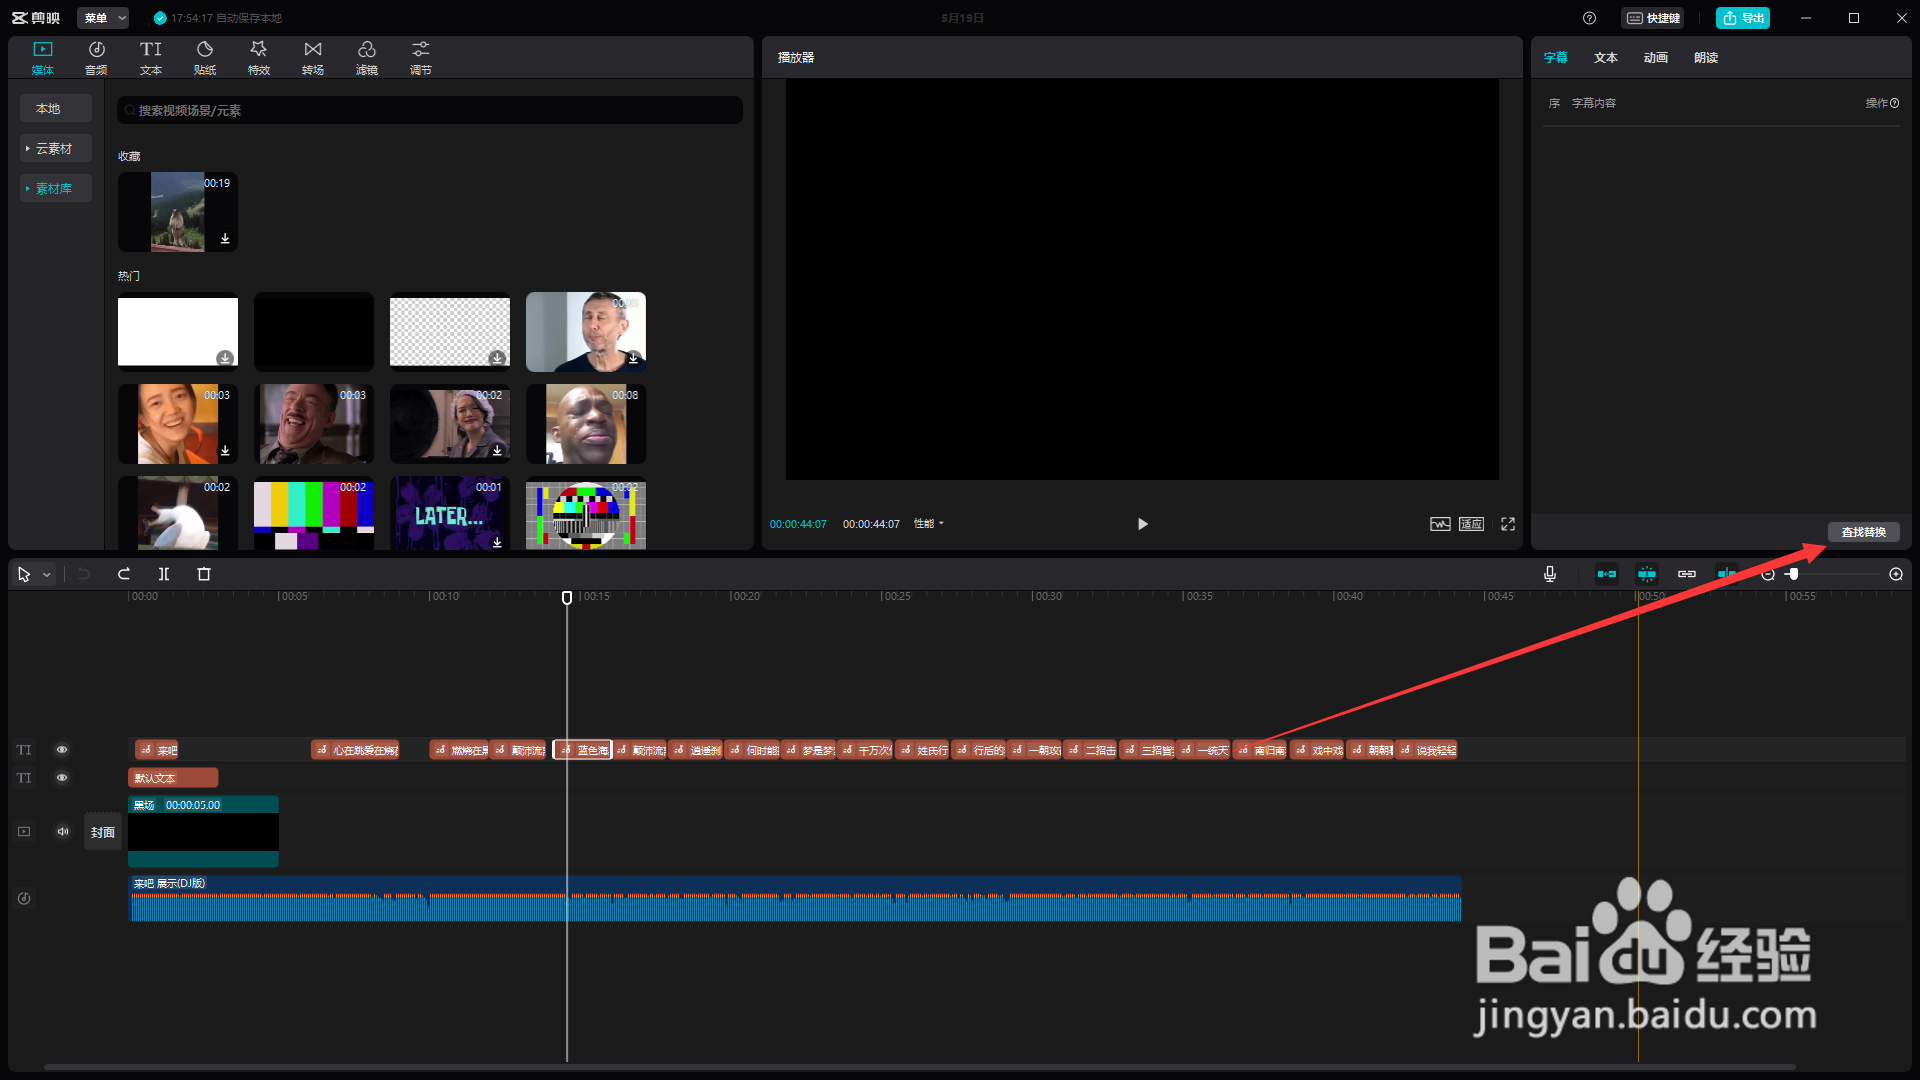
Task: Open the 性能 performance dropdown
Action: [x=928, y=524]
